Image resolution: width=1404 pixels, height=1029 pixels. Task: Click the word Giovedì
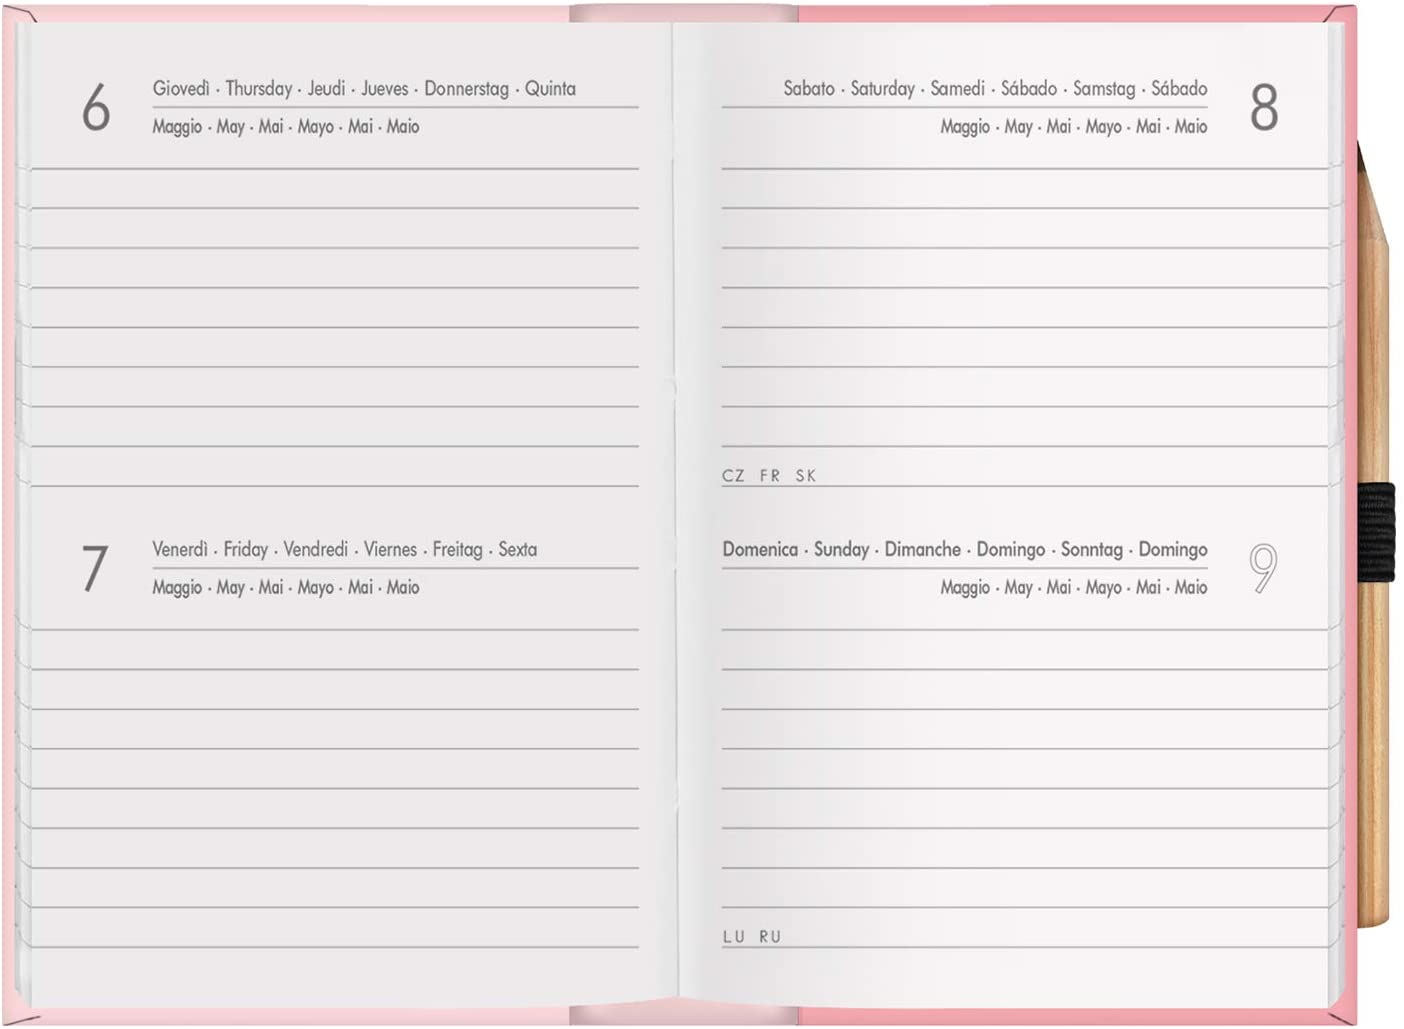(x=181, y=89)
